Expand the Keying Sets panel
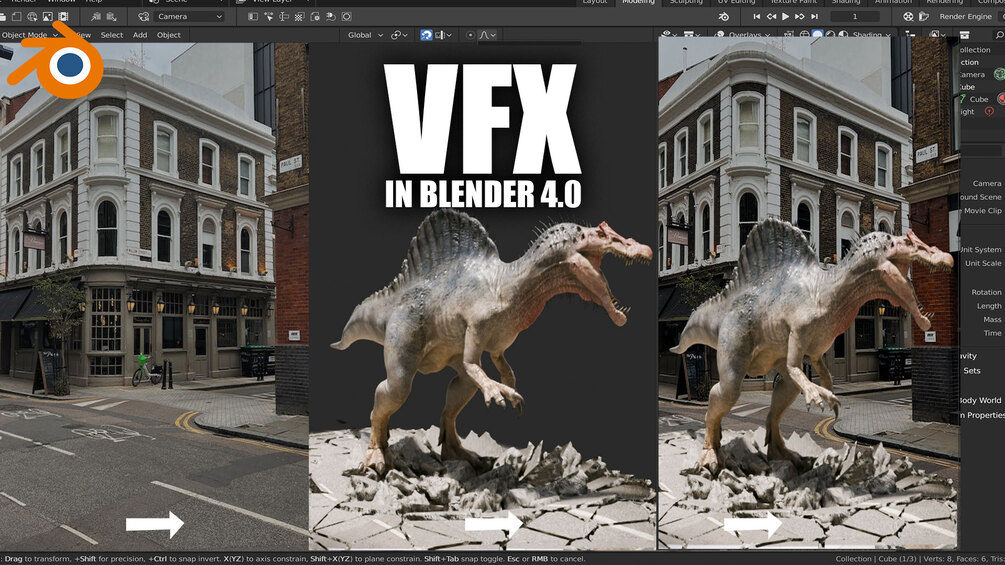 [972, 371]
